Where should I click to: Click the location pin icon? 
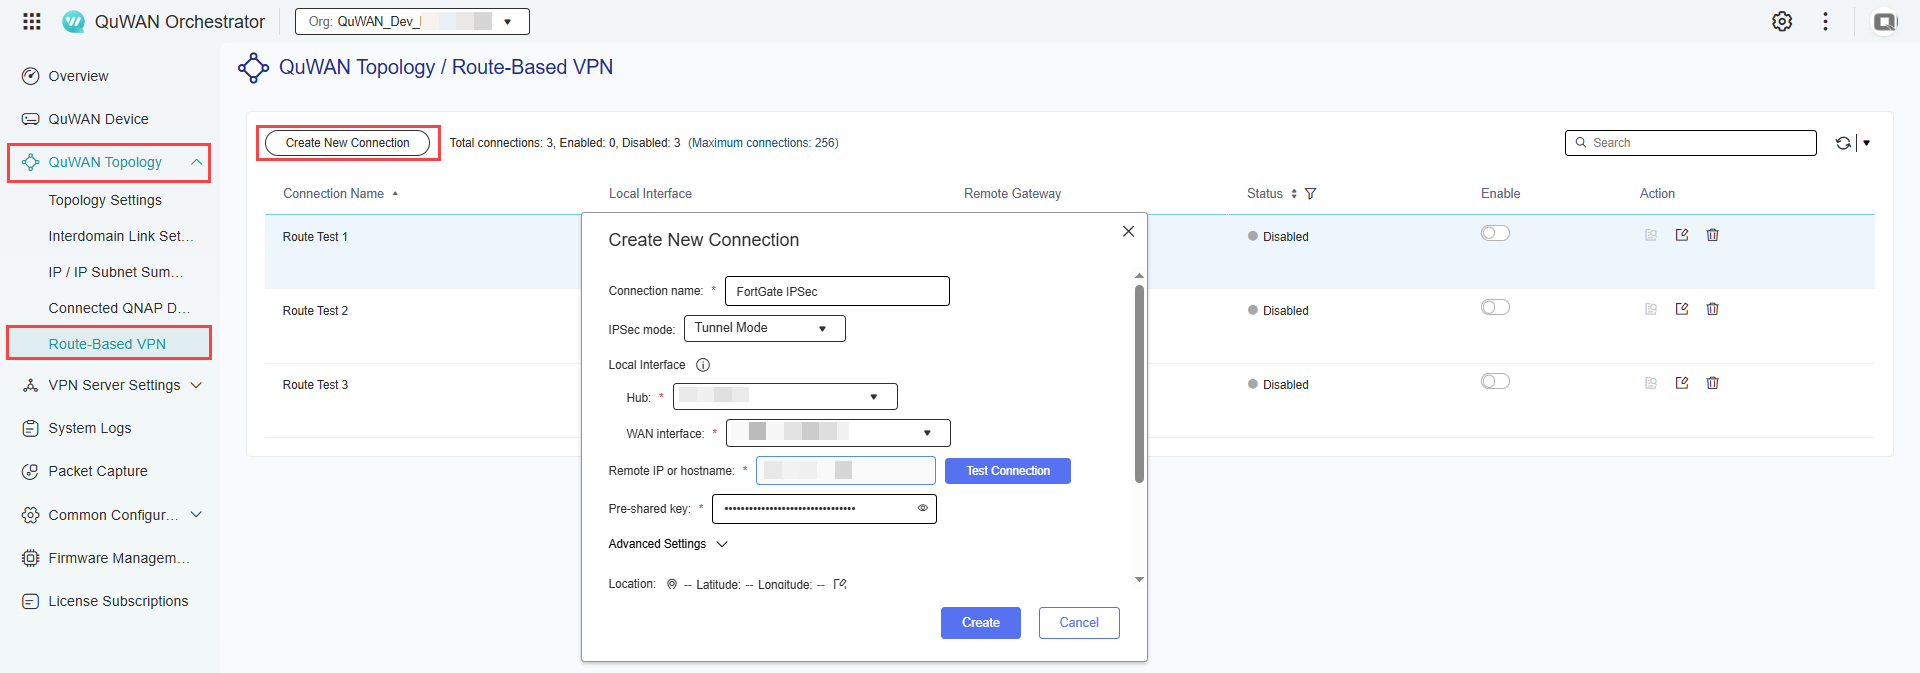click(672, 584)
